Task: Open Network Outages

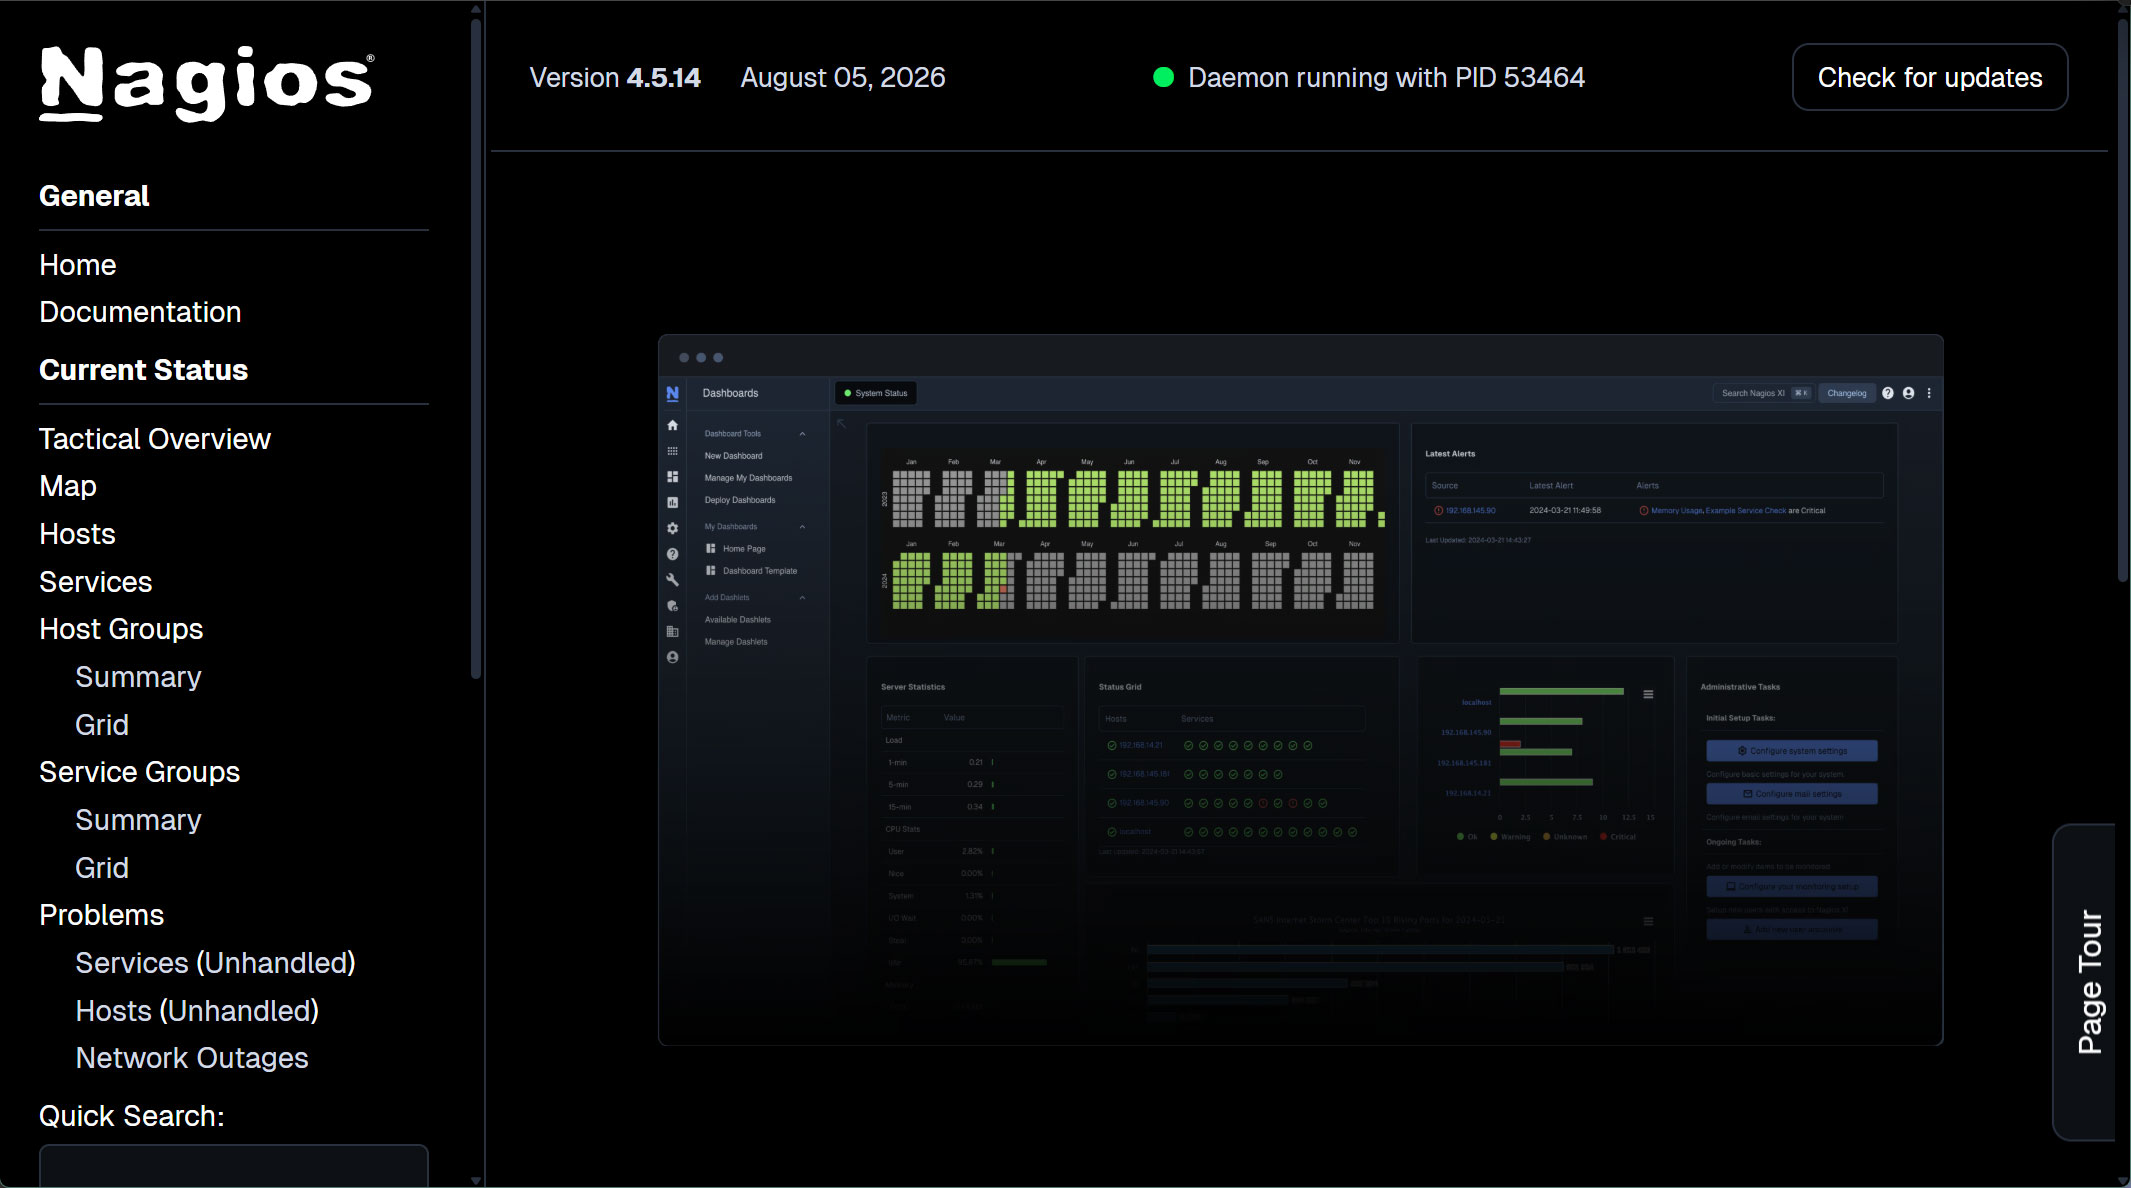Action: pyautogui.click(x=192, y=1058)
